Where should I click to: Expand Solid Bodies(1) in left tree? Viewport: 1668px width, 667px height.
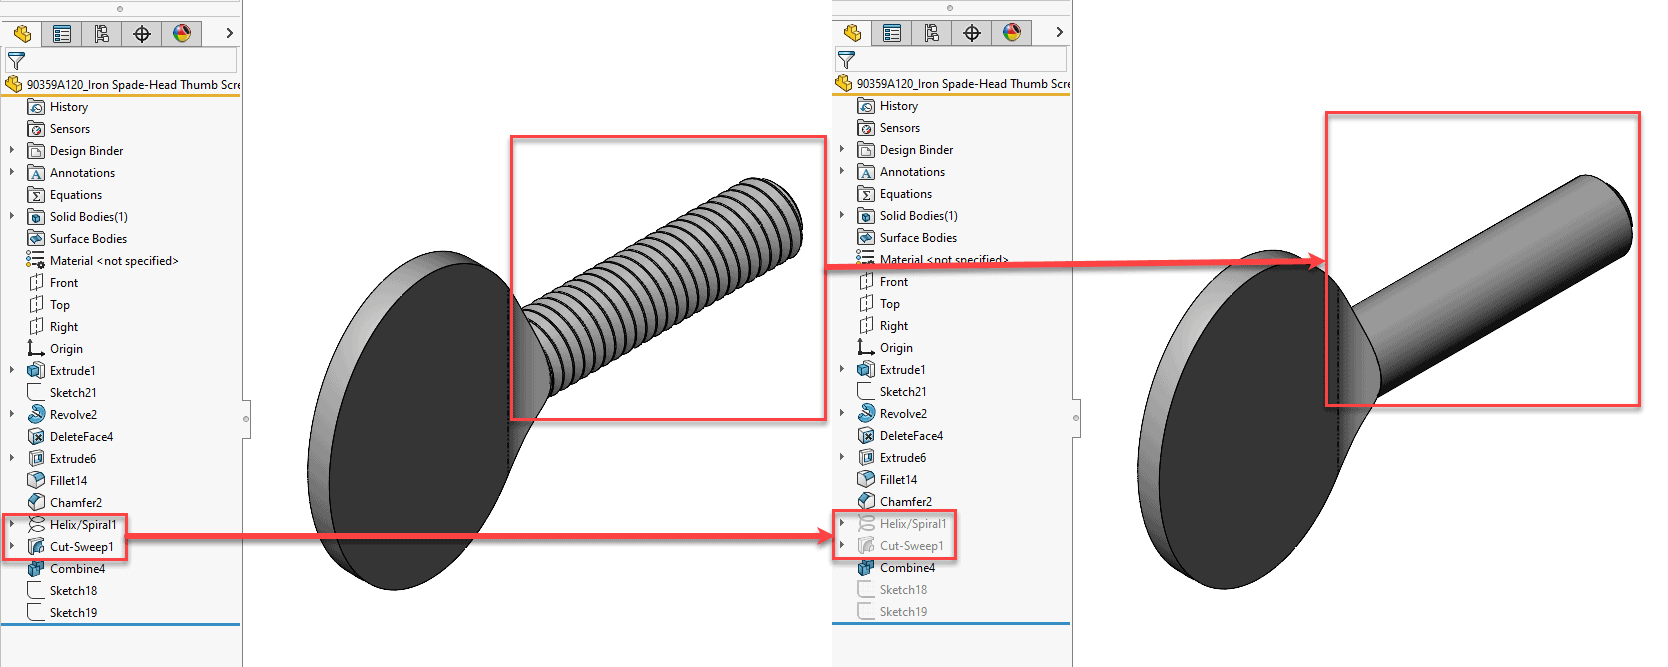click(x=12, y=217)
